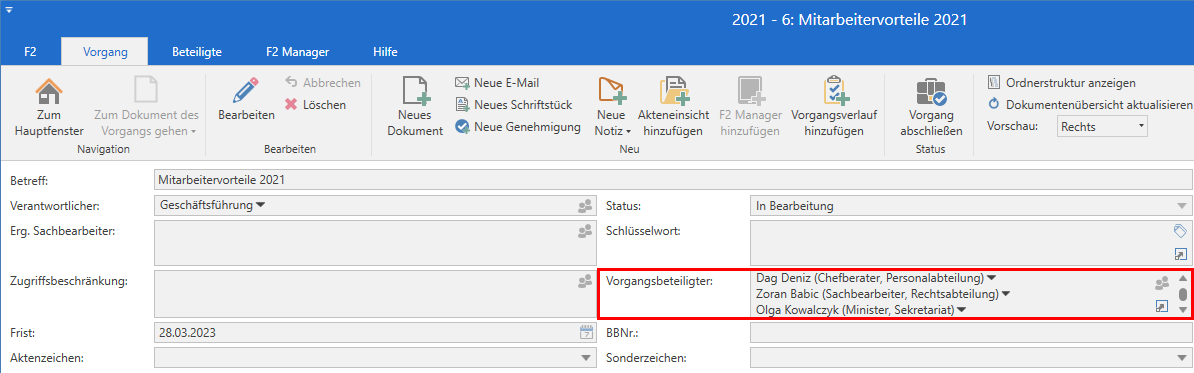Delete the case with Löschen

pyautogui.click(x=315, y=104)
